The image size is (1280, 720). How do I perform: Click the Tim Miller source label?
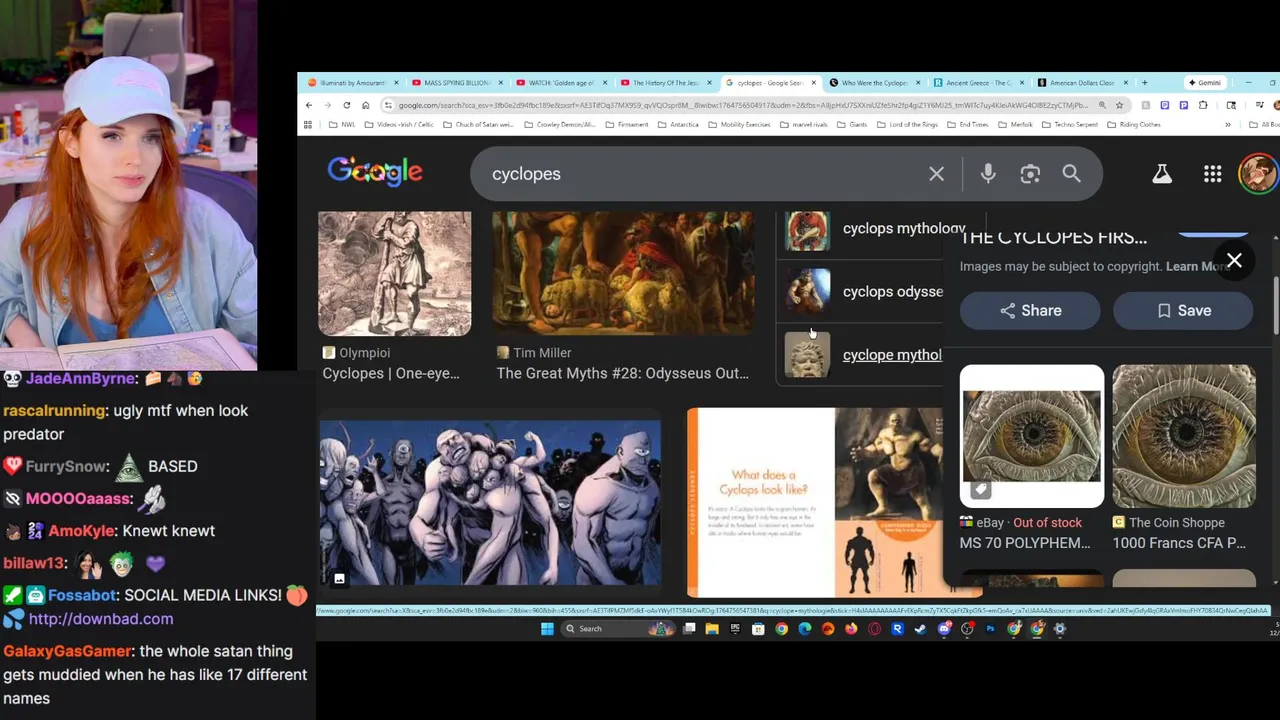(542, 353)
